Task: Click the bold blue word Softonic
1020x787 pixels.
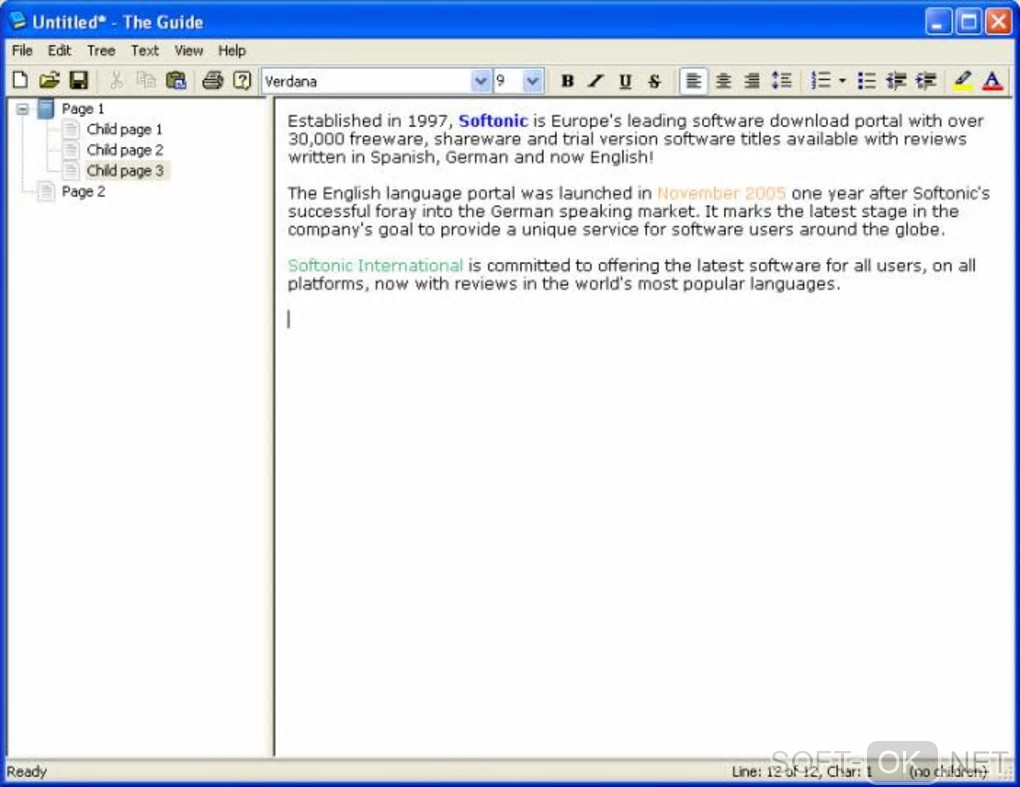Action: [493, 121]
